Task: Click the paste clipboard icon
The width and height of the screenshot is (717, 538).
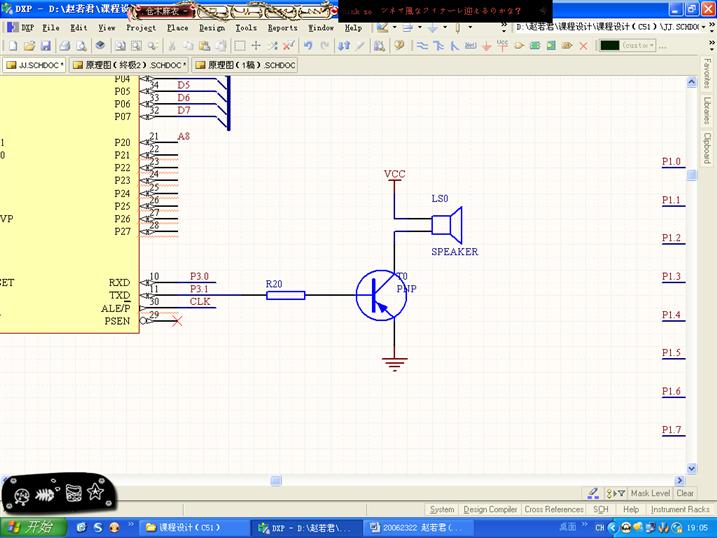Action: (x=204, y=46)
